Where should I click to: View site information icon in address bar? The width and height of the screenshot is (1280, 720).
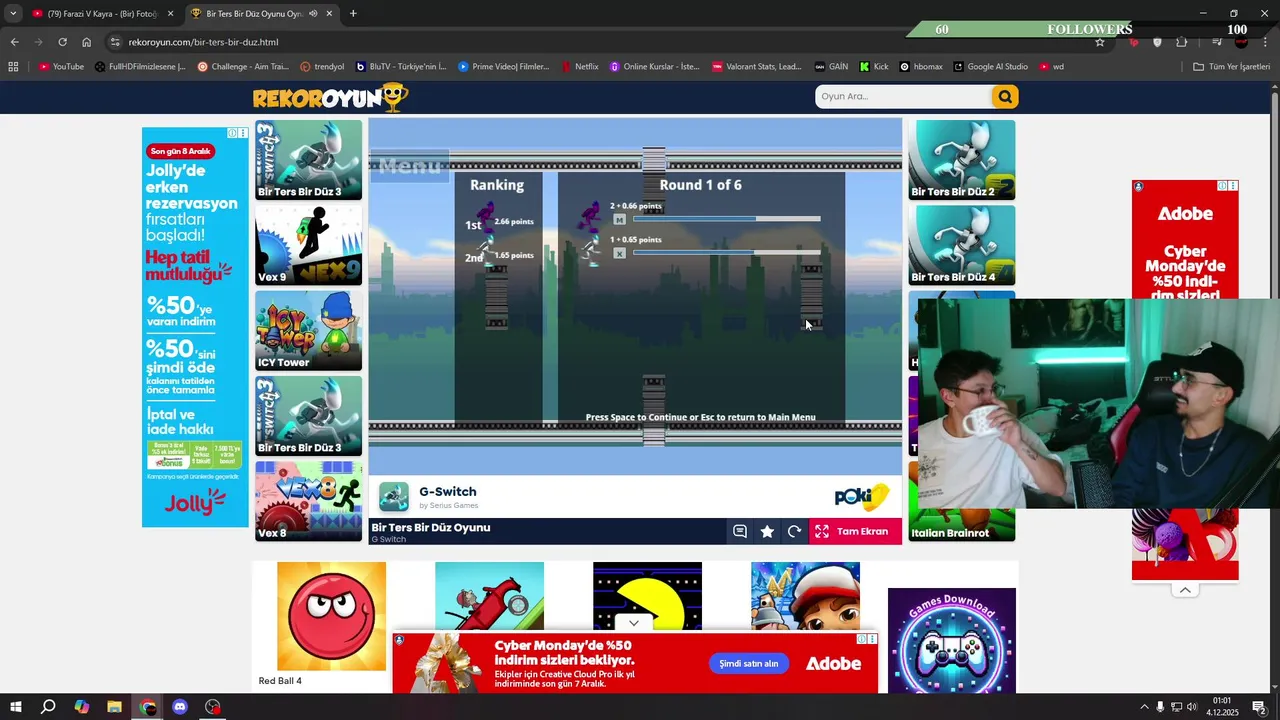pos(115,42)
